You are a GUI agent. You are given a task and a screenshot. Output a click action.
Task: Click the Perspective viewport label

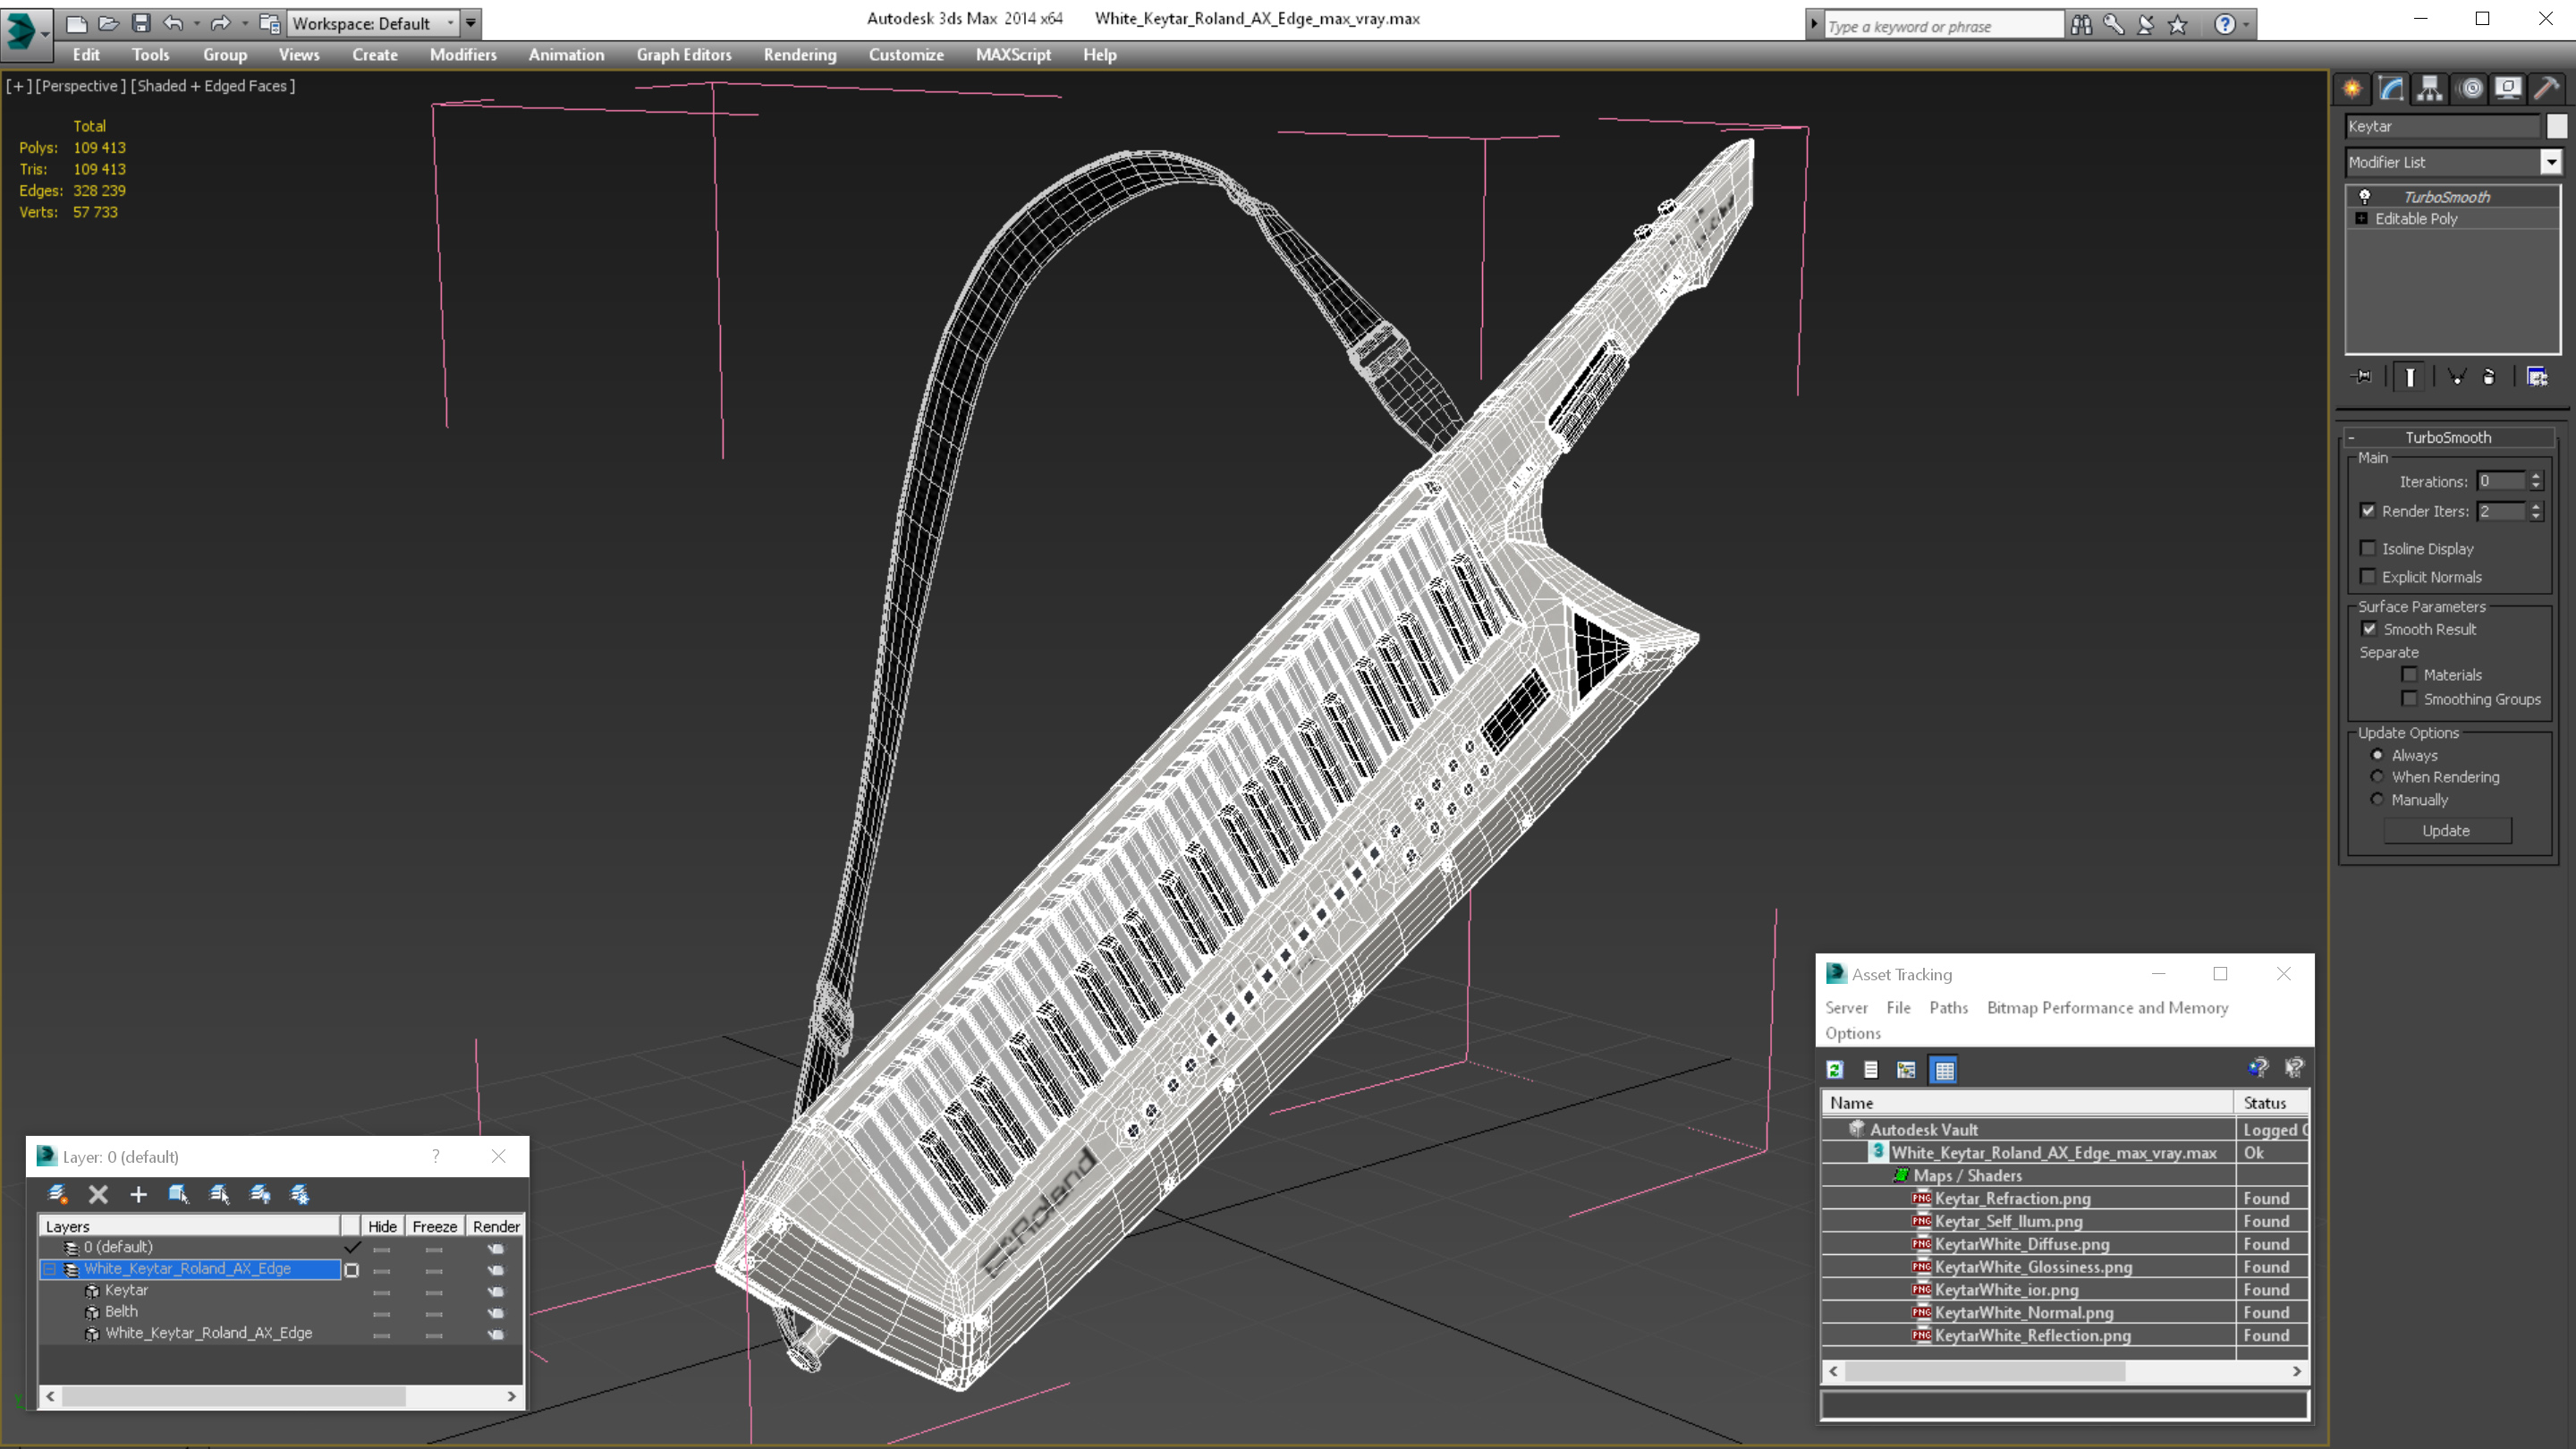(x=81, y=86)
